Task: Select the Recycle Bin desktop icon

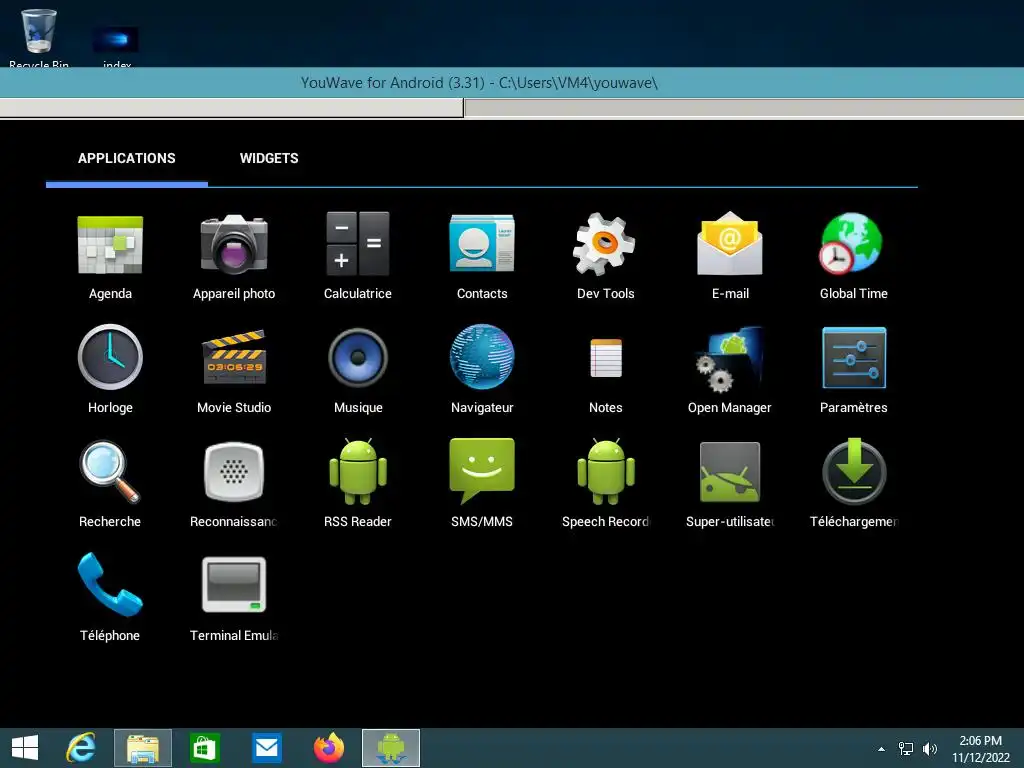Action: [39, 38]
